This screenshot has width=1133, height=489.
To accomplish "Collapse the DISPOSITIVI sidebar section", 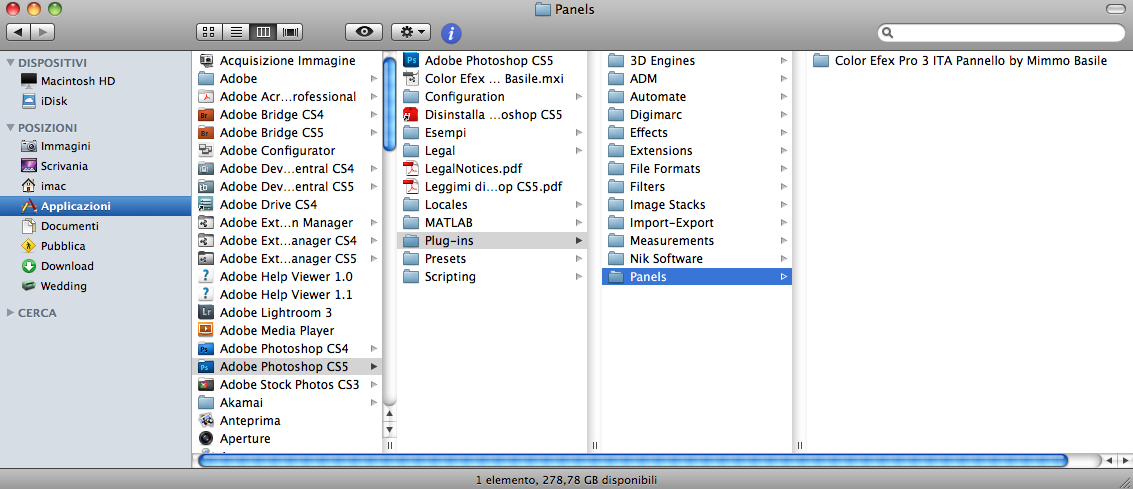I will coord(10,63).
